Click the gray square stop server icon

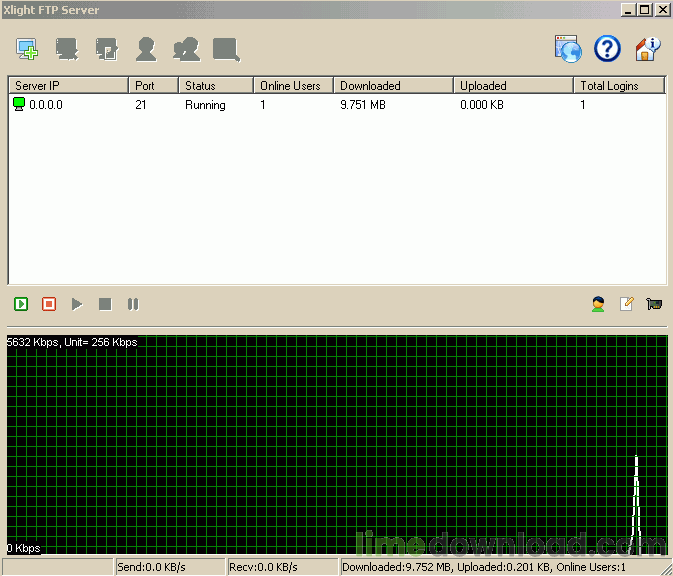pyautogui.click(x=105, y=304)
